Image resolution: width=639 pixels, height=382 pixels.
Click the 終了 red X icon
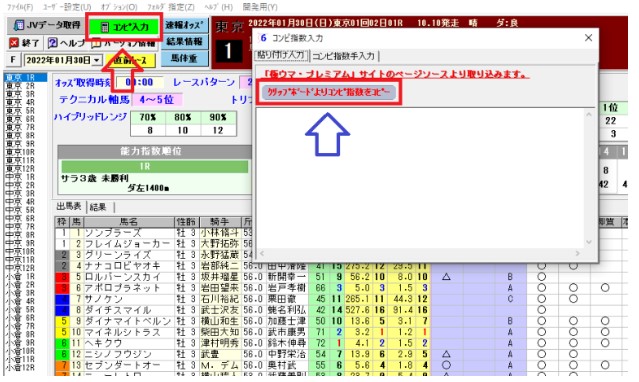[14, 43]
